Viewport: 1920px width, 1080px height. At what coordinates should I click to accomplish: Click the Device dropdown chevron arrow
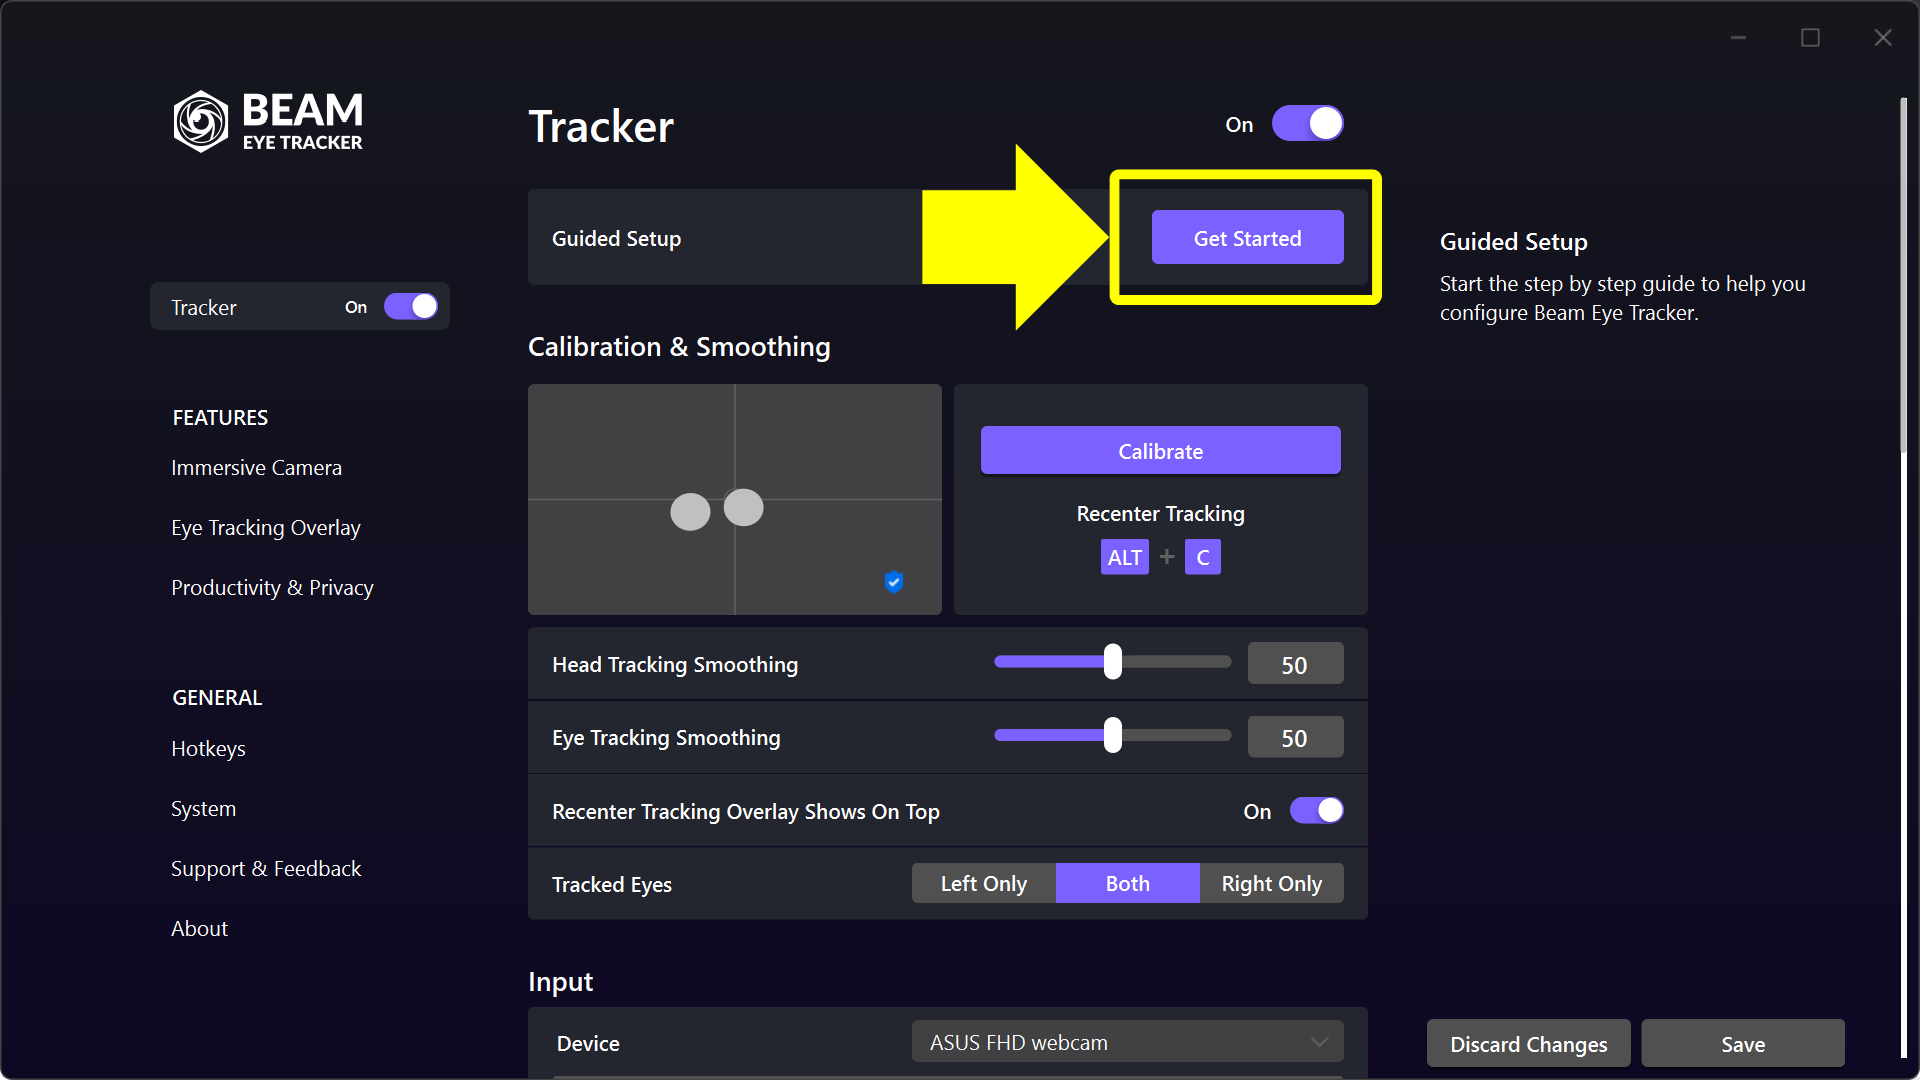pos(1320,1042)
